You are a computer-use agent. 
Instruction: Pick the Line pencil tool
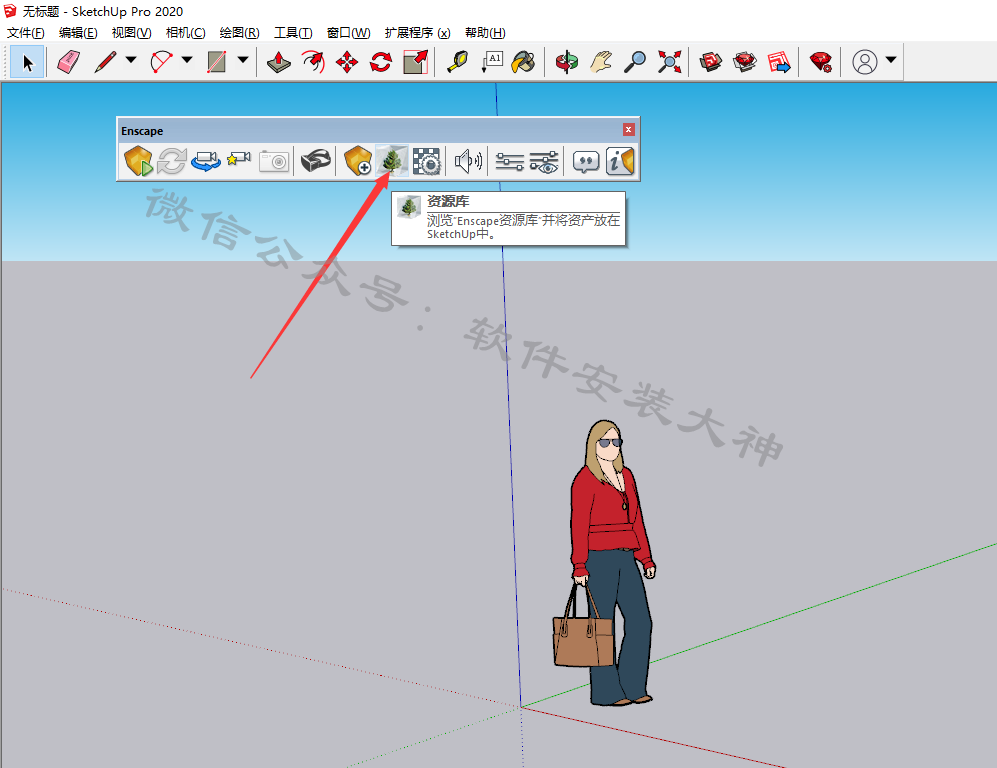click(x=105, y=62)
